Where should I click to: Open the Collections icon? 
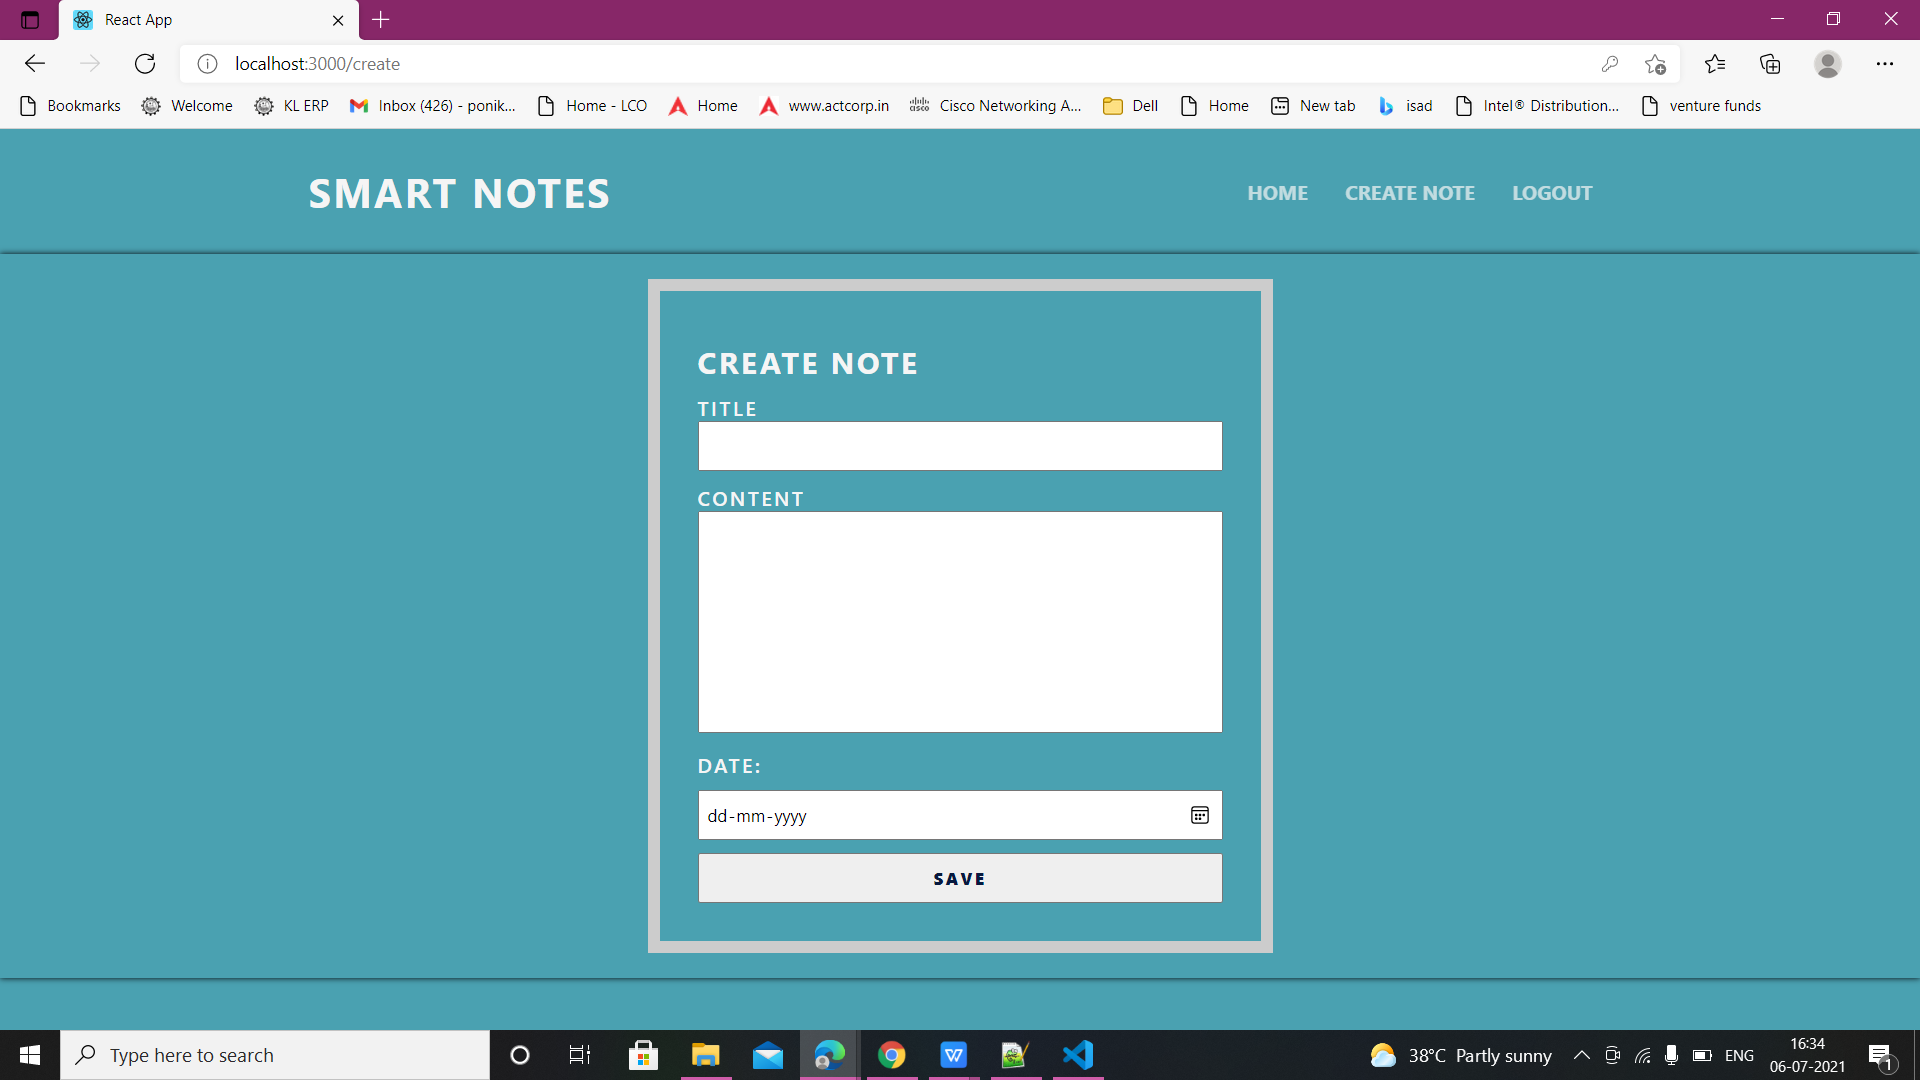tap(1770, 64)
